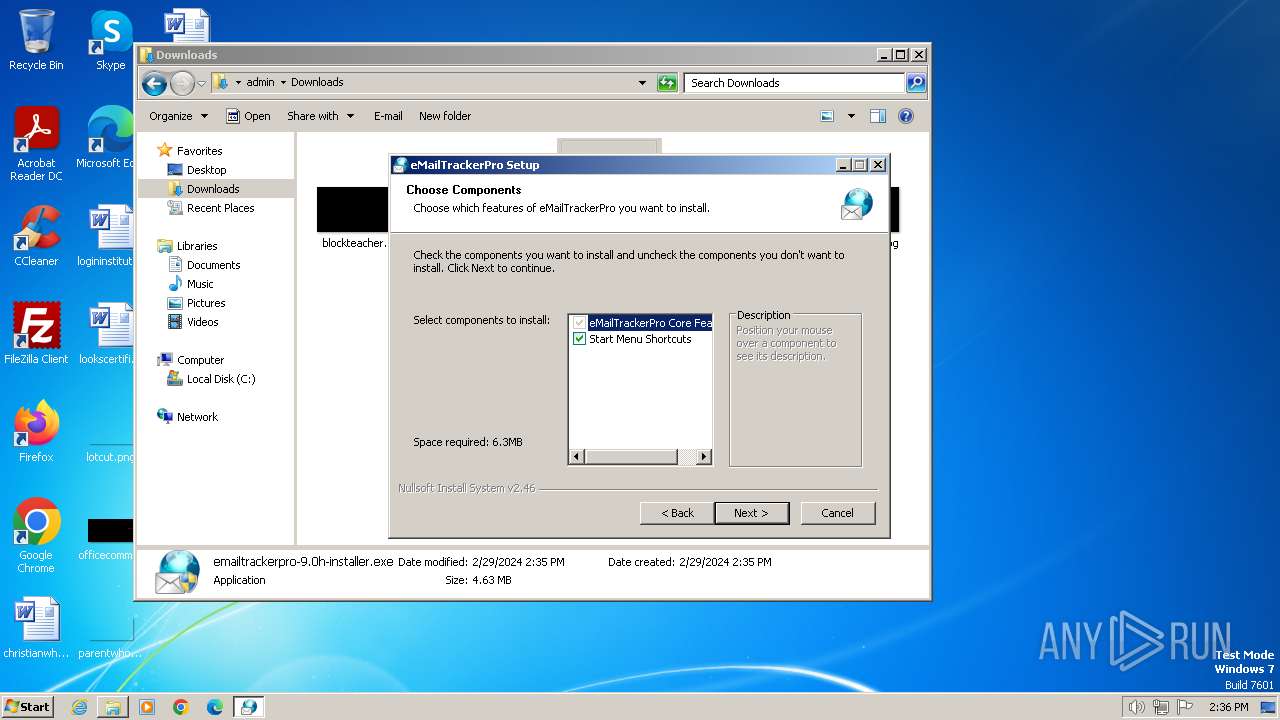This screenshot has height=720, width=1280.
Task: Select Computer in the navigation pane
Action: (200, 360)
